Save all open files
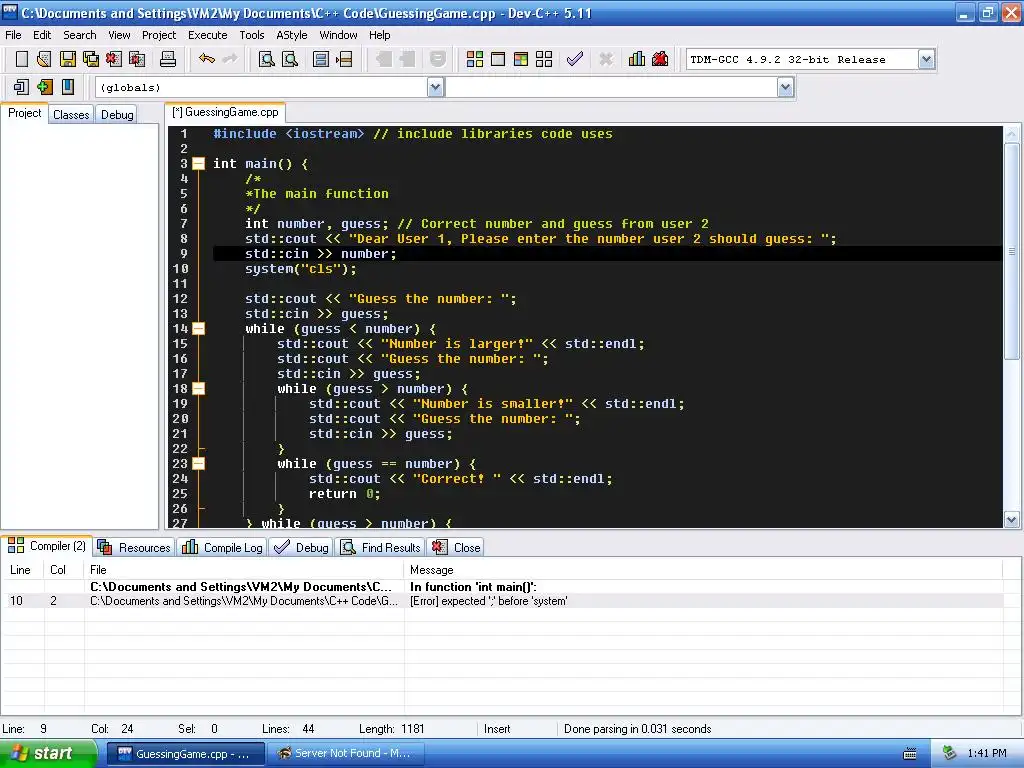Screen dimensions: 1024x768 [91, 59]
